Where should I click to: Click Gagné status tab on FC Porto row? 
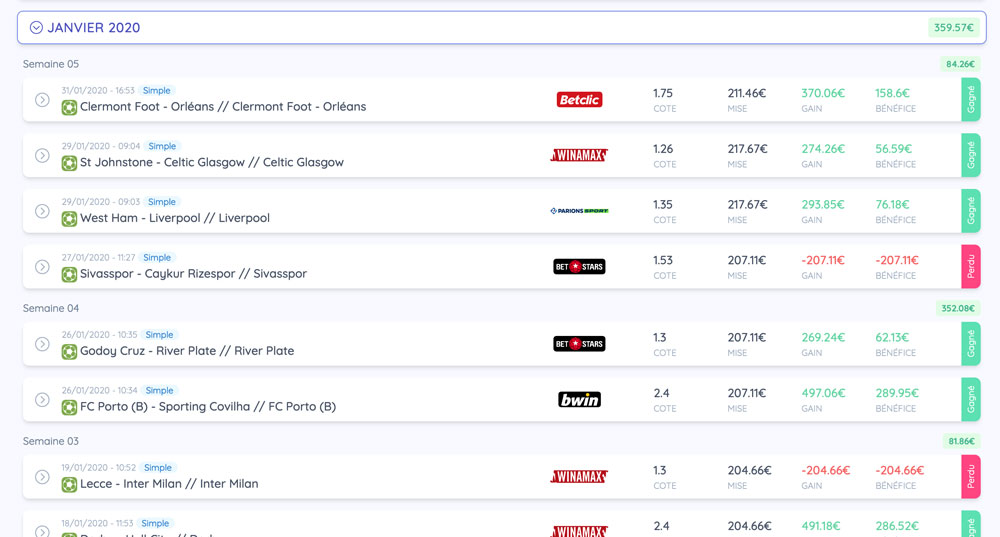(970, 399)
